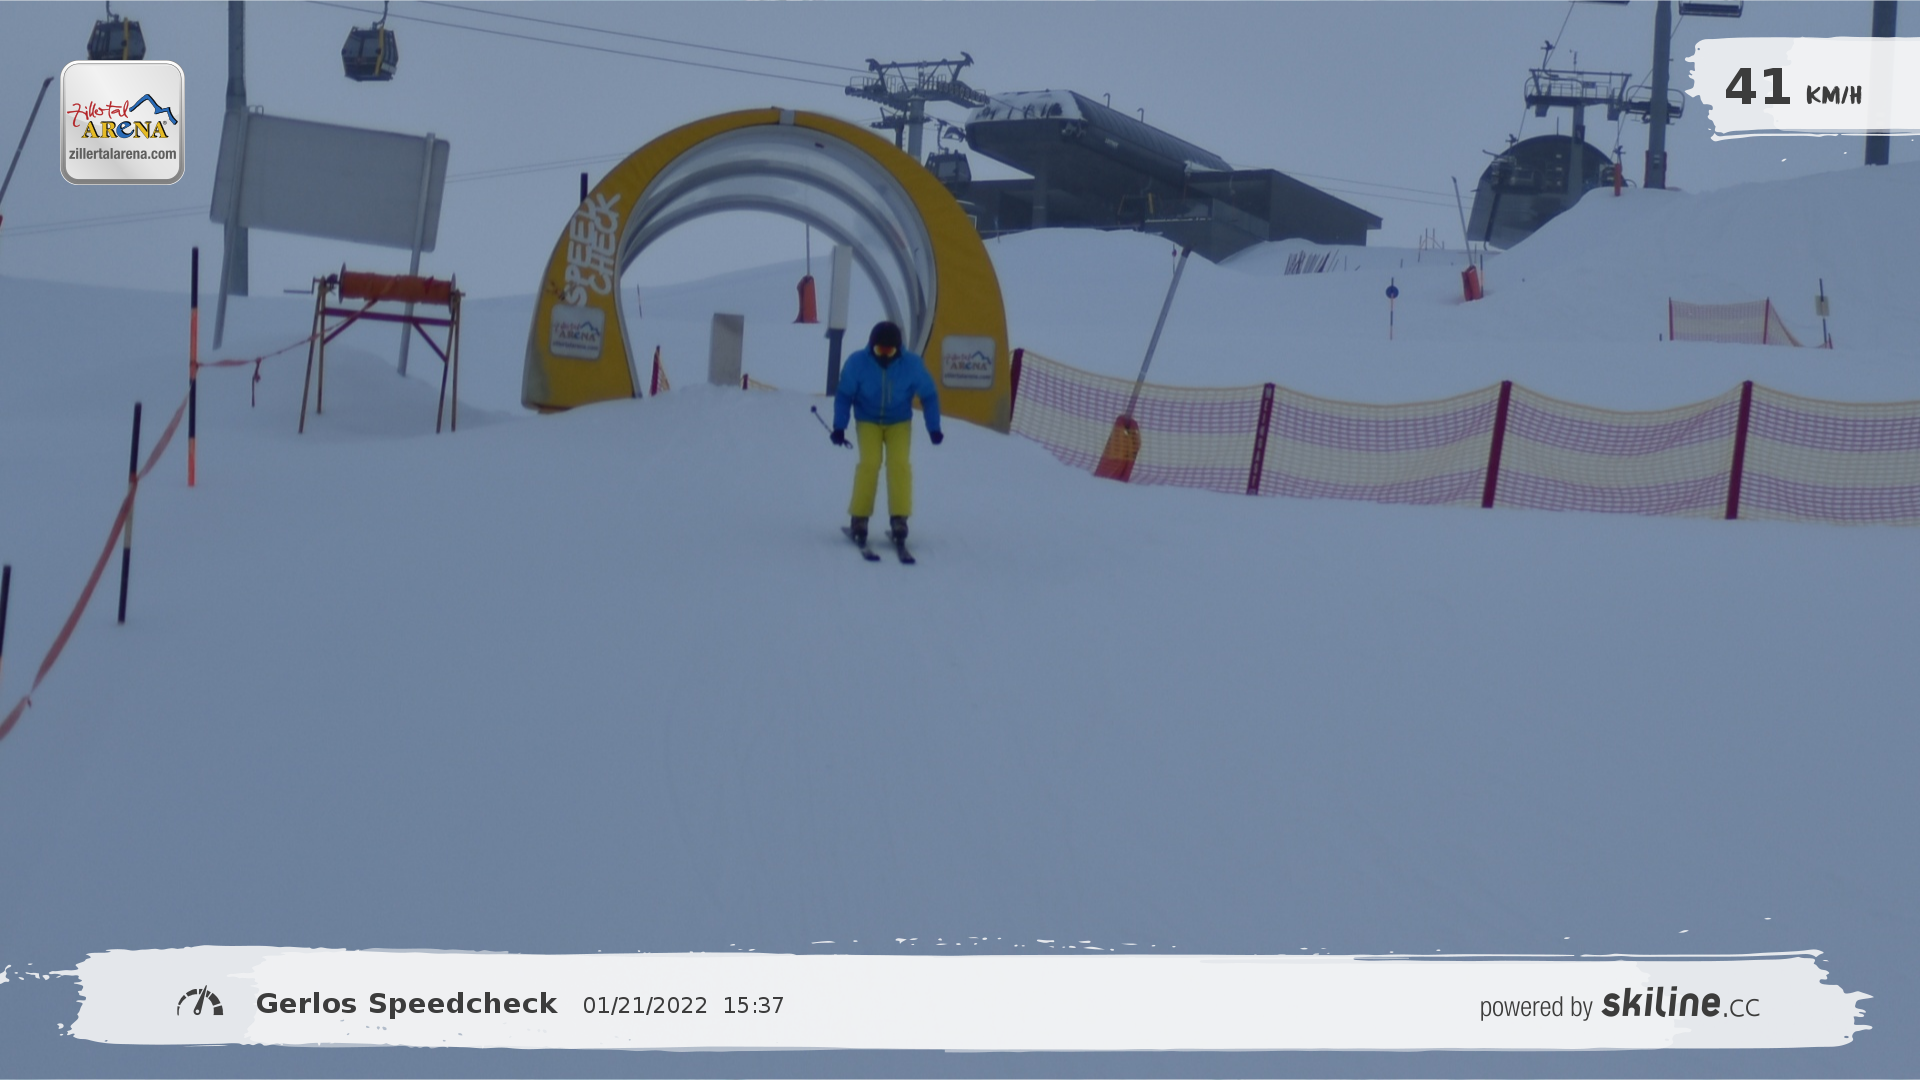Click the orange cable reel on its stand

tap(395, 288)
